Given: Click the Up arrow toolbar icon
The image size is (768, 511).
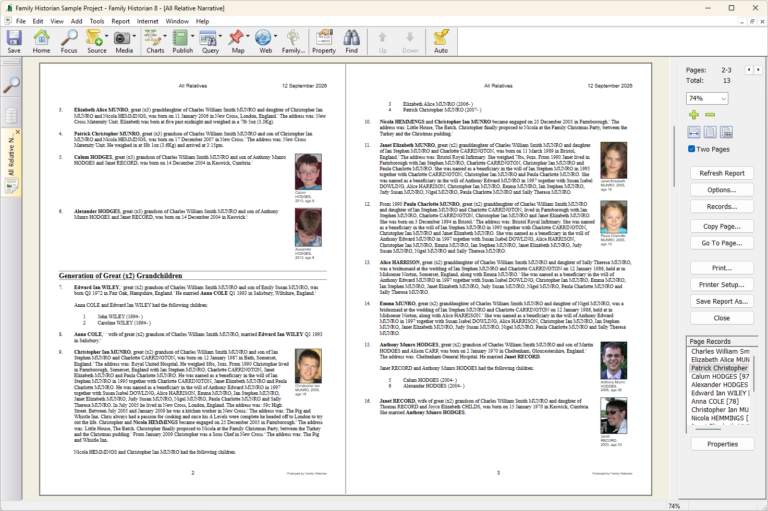Looking at the screenshot, I should click(383, 41).
